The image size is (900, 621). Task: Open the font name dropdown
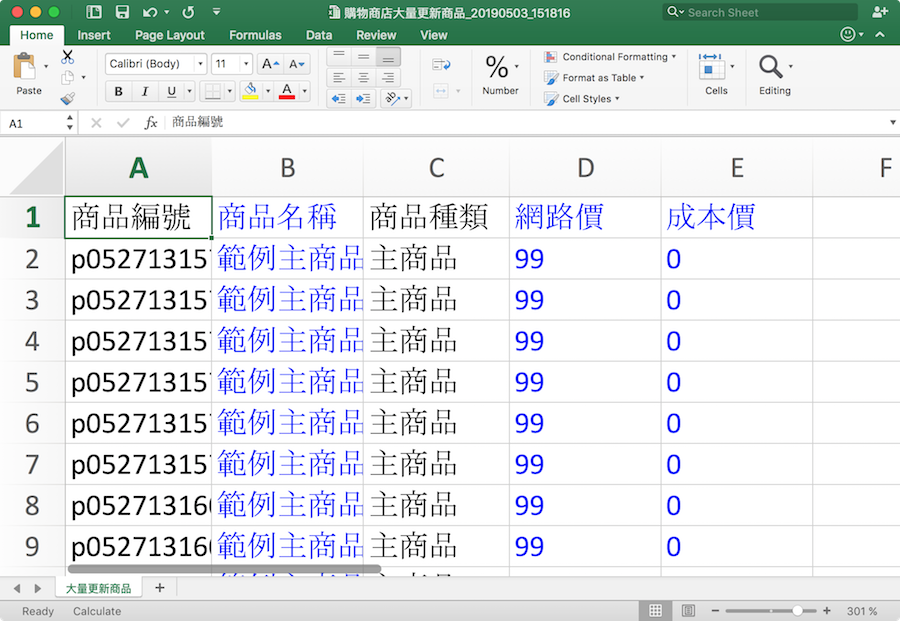click(x=200, y=64)
